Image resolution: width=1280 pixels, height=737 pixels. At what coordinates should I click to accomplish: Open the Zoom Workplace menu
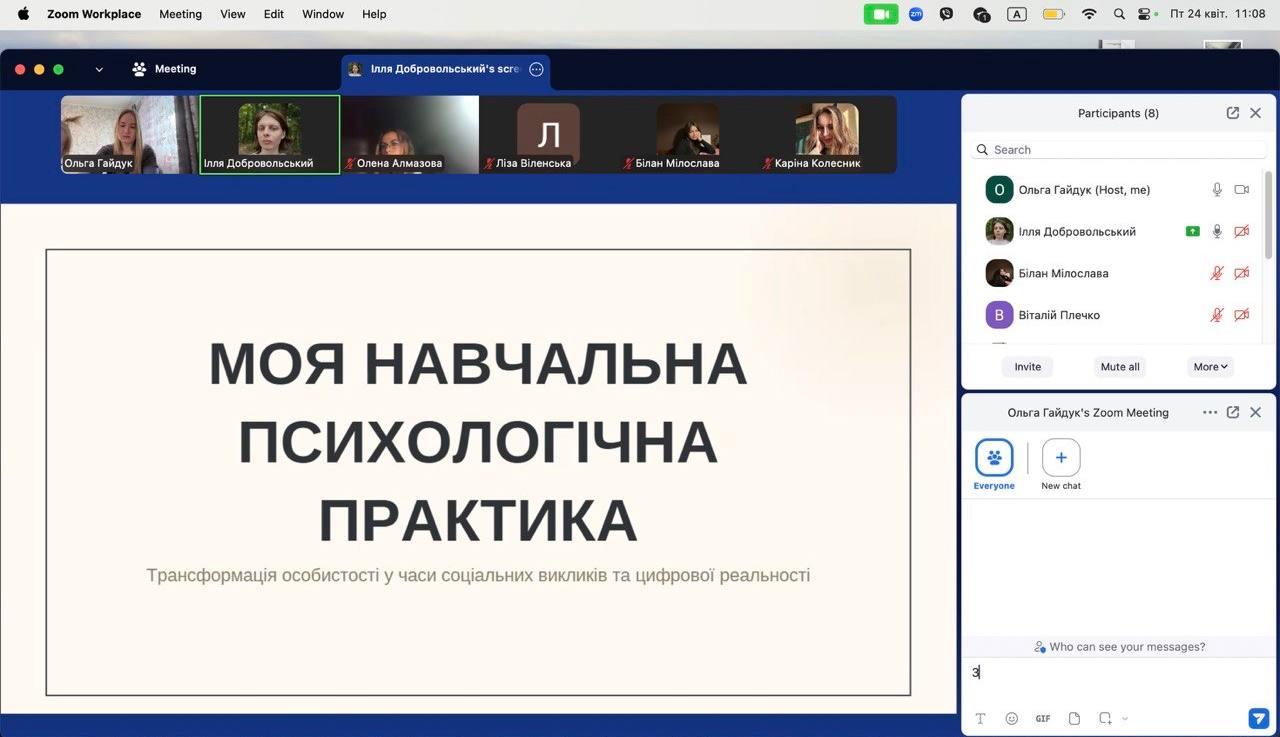[94, 14]
